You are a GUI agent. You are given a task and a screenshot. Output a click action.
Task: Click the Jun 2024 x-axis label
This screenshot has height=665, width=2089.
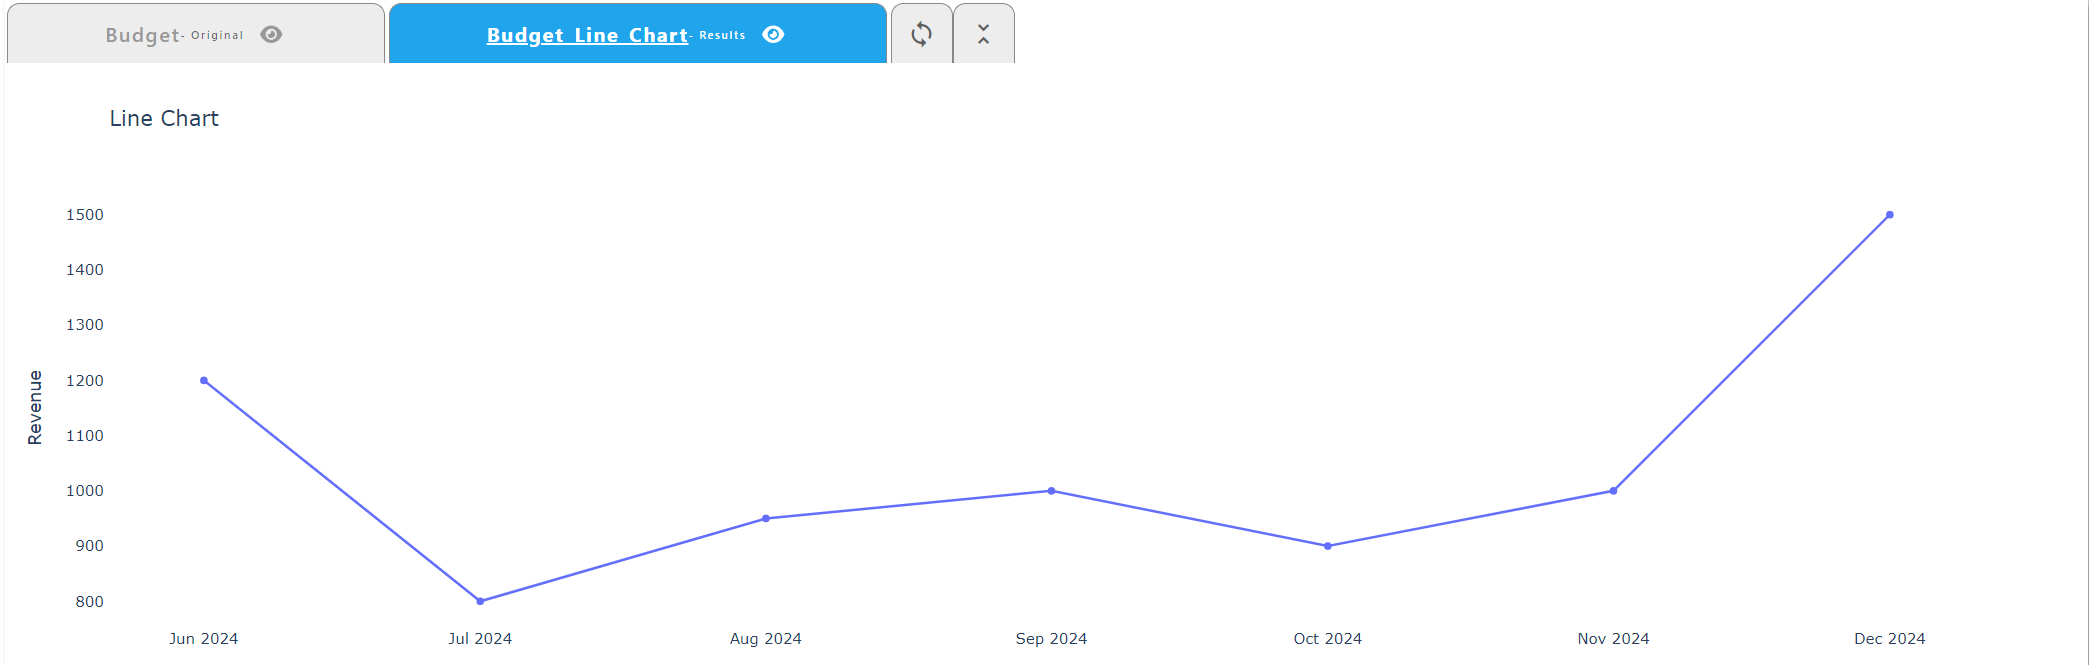pyautogui.click(x=204, y=639)
